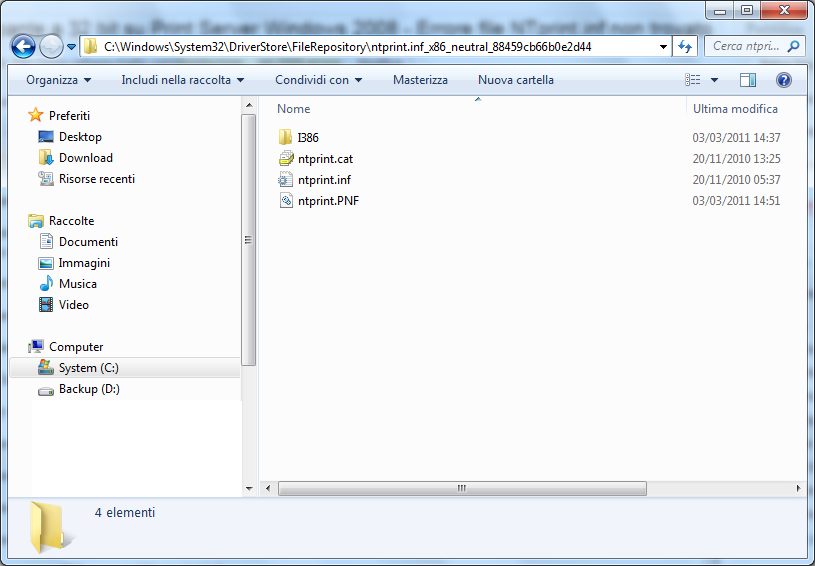
Task: Click the Forward navigation arrow
Action: point(51,47)
